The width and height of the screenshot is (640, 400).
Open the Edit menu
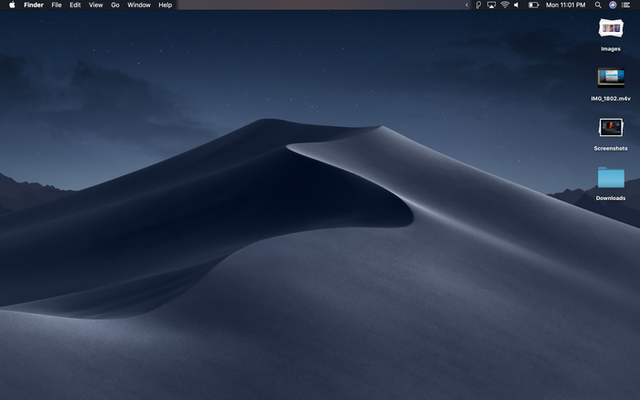[75, 5]
